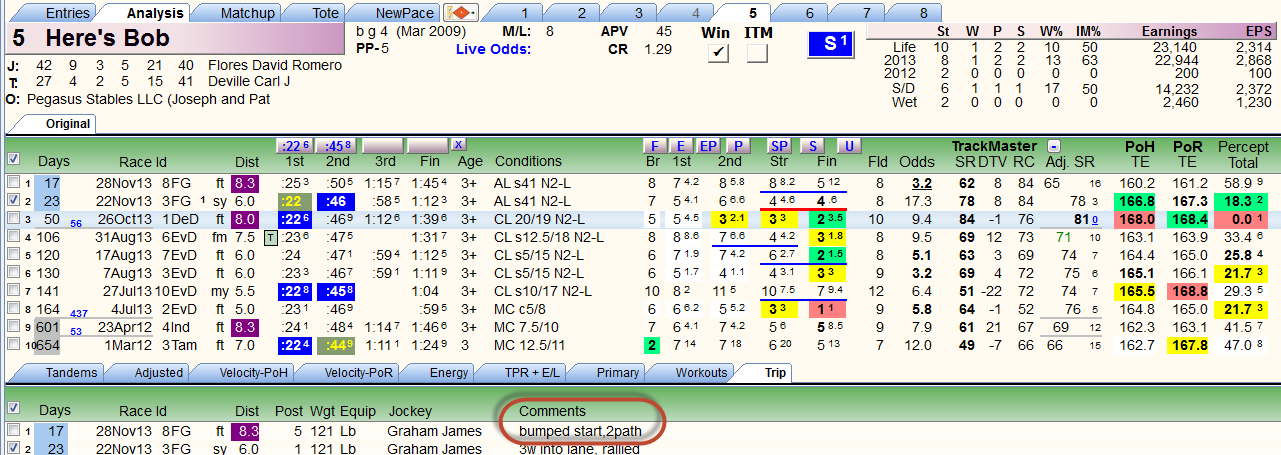Check the 1Mar12 3Tam row checkbox
Image resolution: width=1281 pixels, height=455 pixels.
(x=12, y=344)
